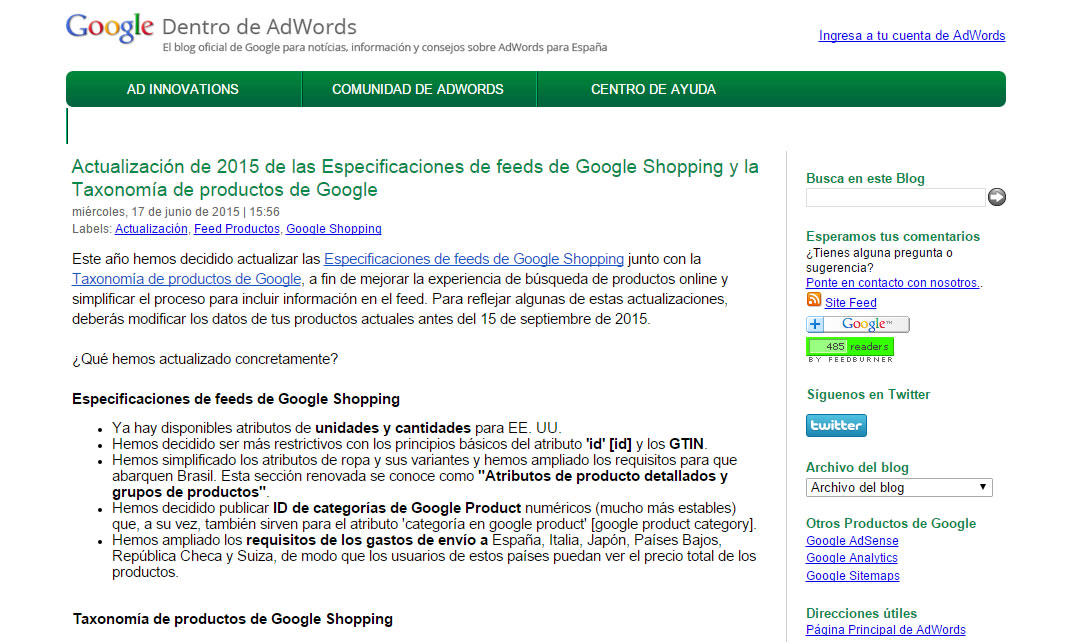Expand the blog archive selector arrow
Viewport: 1077px width, 642px height.
point(984,487)
